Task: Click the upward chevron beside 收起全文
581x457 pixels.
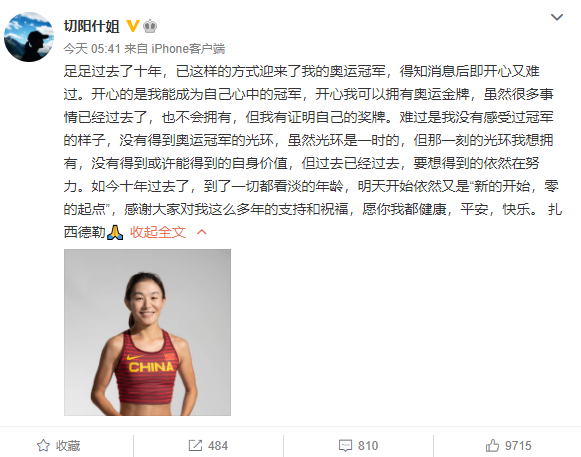Action: coord(202,232)
